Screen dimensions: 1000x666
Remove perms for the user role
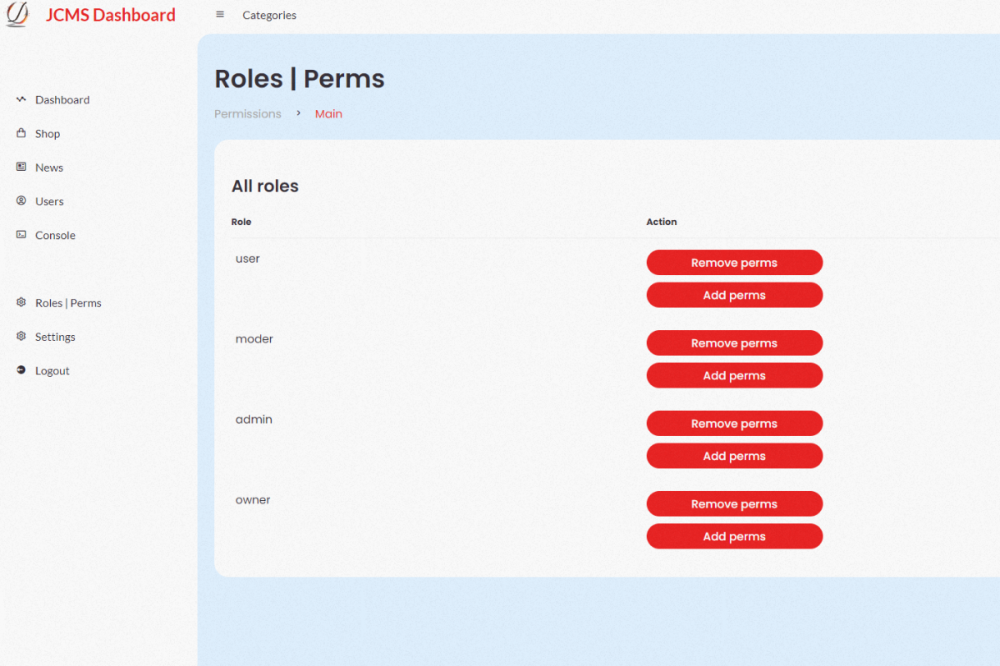tap(734, 263)
